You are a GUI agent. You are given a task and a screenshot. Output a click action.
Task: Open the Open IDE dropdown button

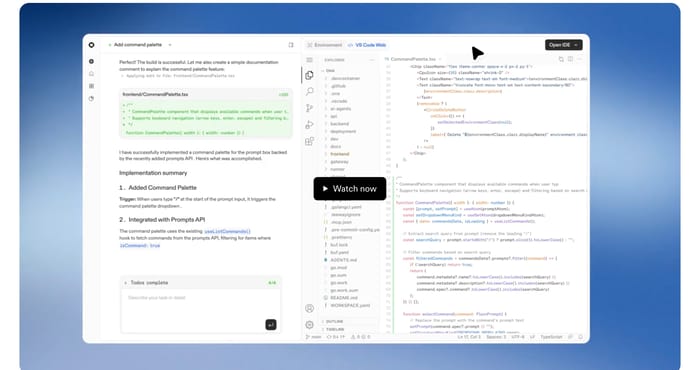click(563, 45)
